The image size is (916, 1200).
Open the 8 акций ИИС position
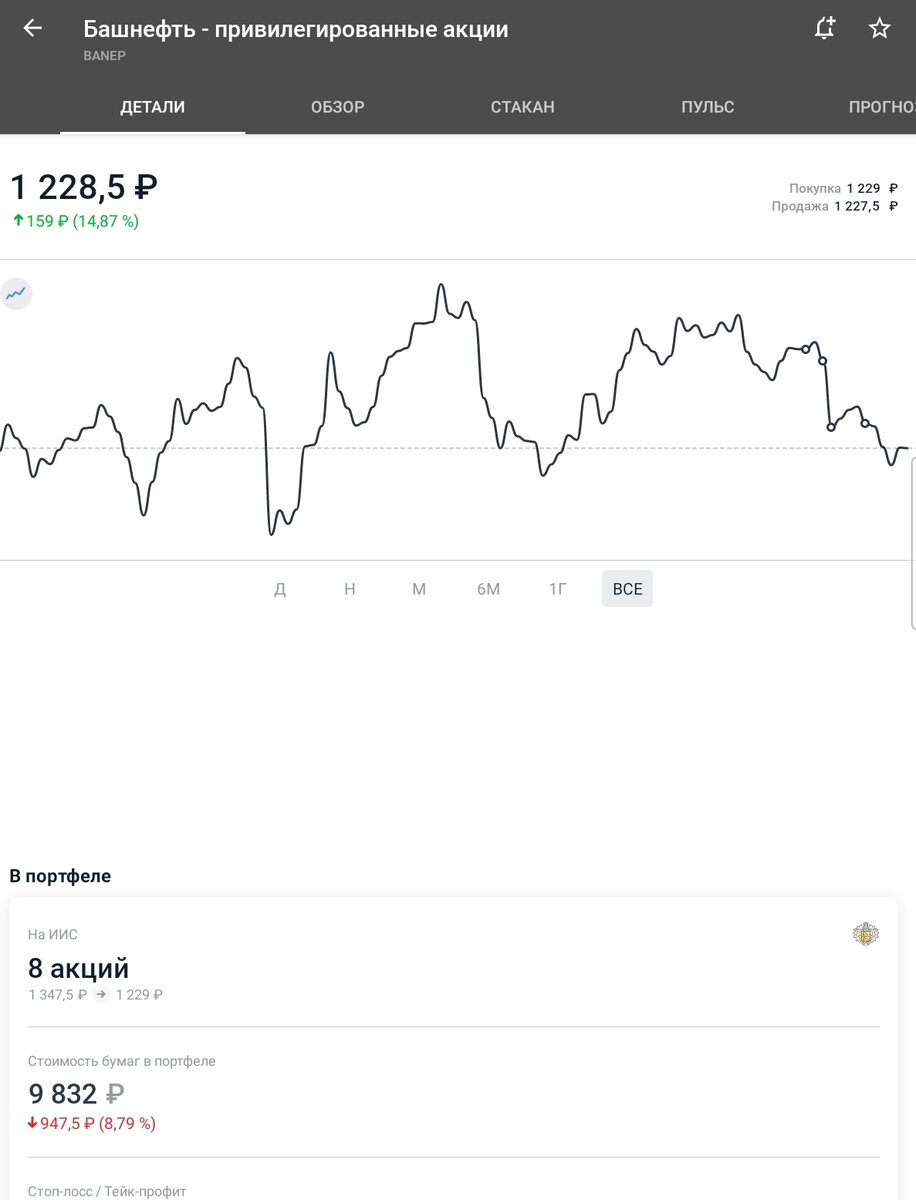tap(79, 968)
